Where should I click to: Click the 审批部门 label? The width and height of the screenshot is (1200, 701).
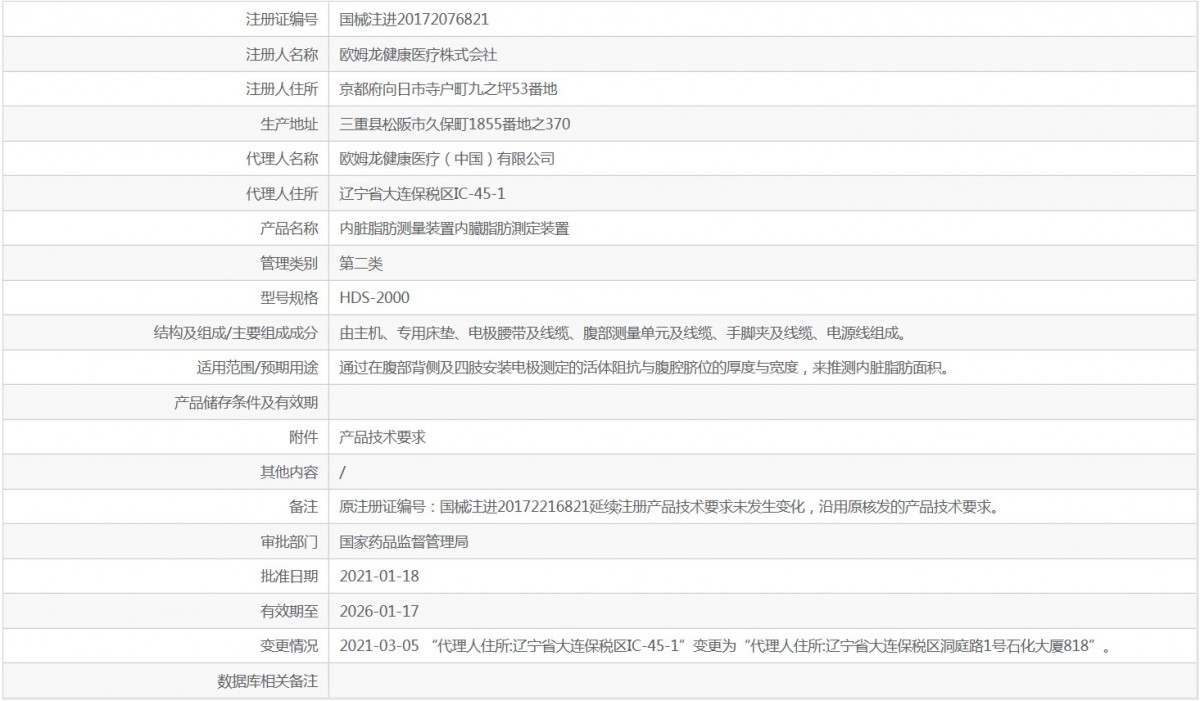pos(289,542)
